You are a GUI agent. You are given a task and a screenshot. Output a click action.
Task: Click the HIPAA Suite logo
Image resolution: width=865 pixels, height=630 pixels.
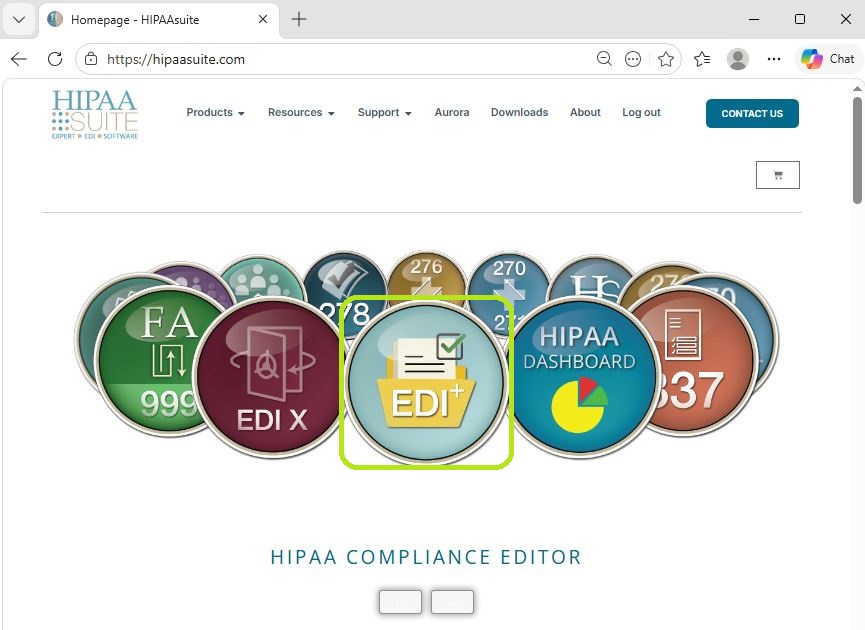(95, 115)
